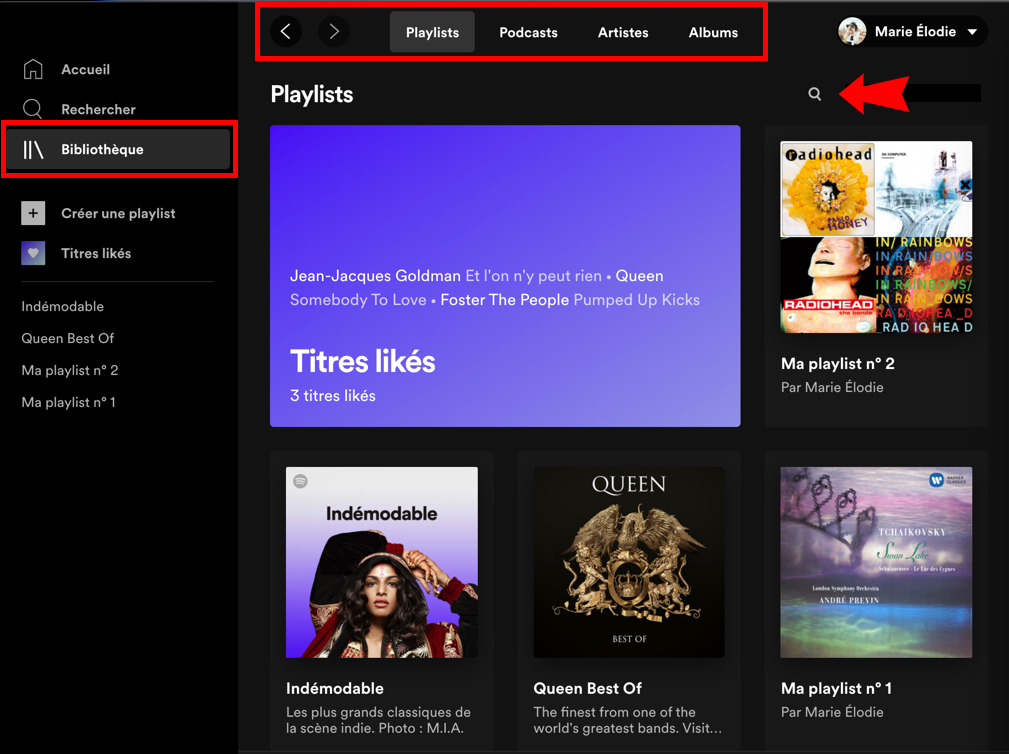Screen dimensions: 1009x754
Task: Click the Queen Best Of album cover
Action: (629, 562)
